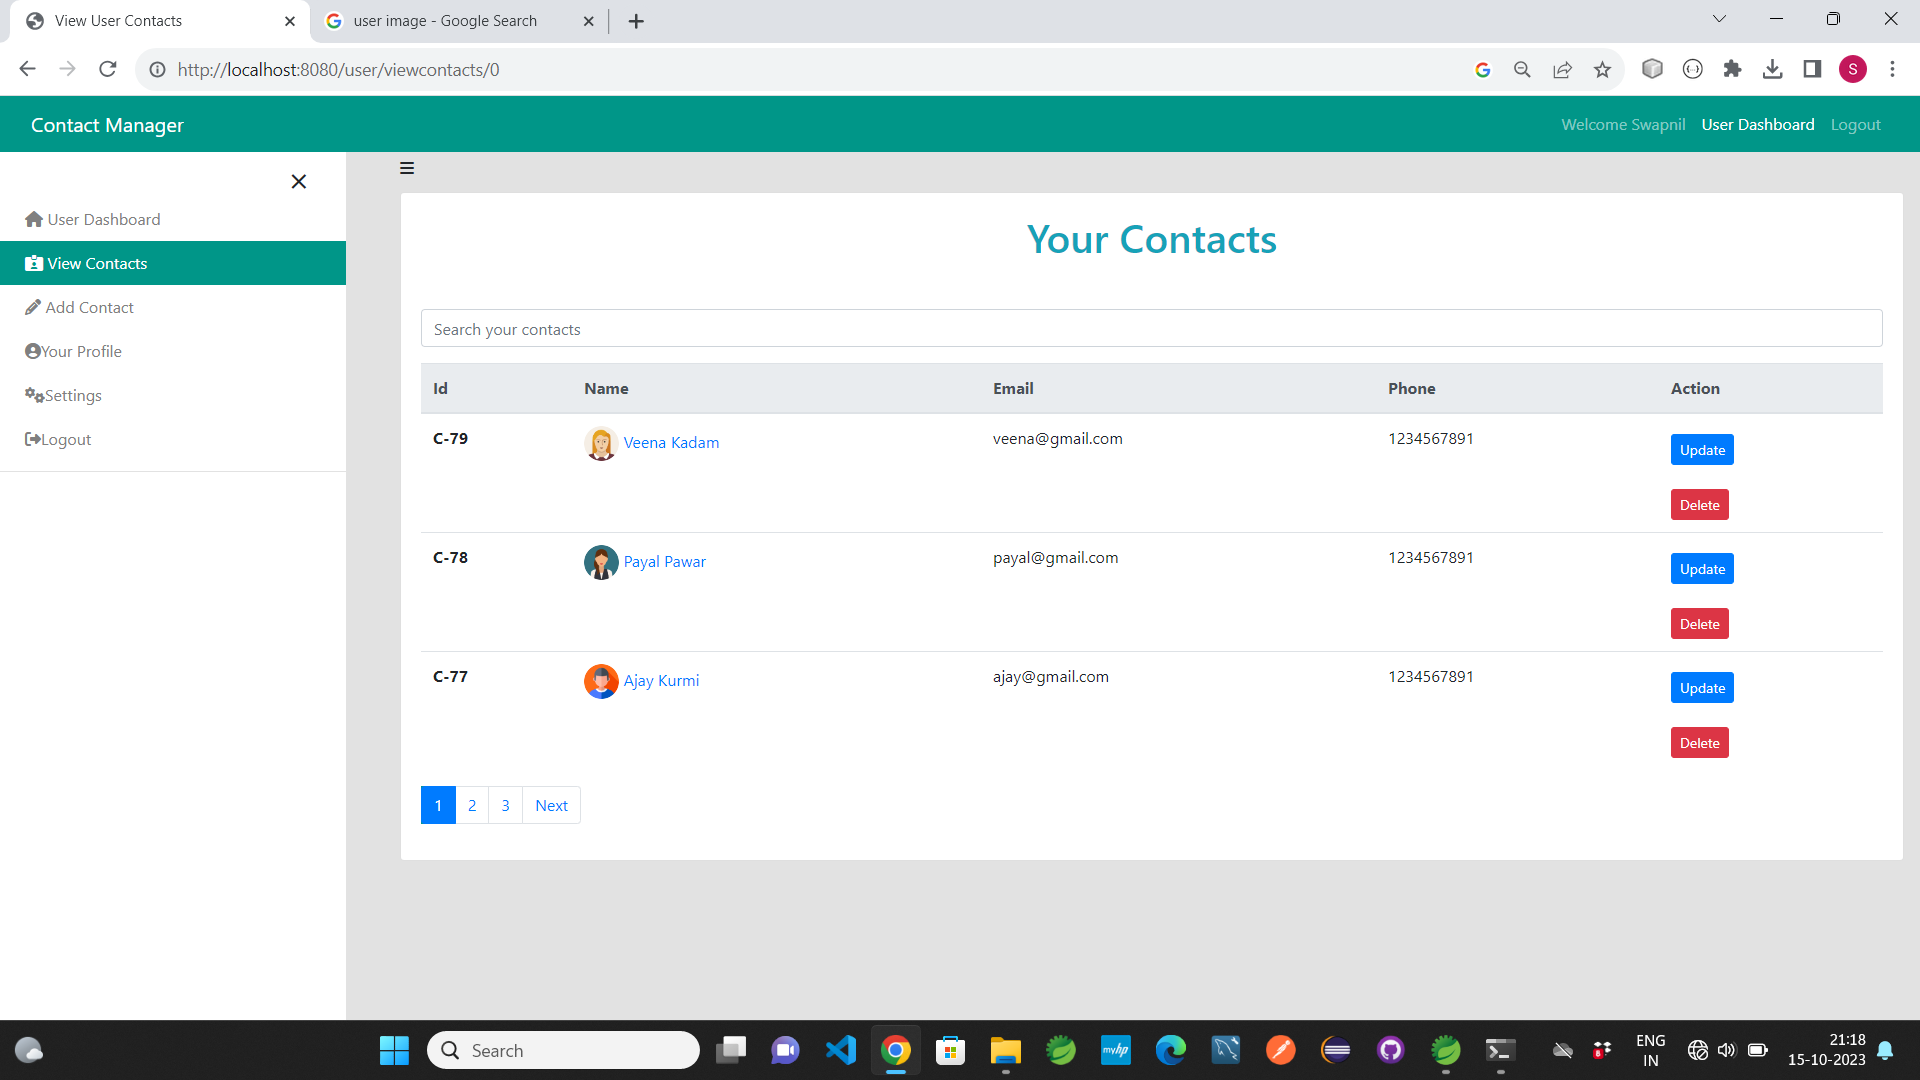The width and height of the screenshot is (1920, 1080).
Task: Click Next in pagination
Action: tap(551, 805)
